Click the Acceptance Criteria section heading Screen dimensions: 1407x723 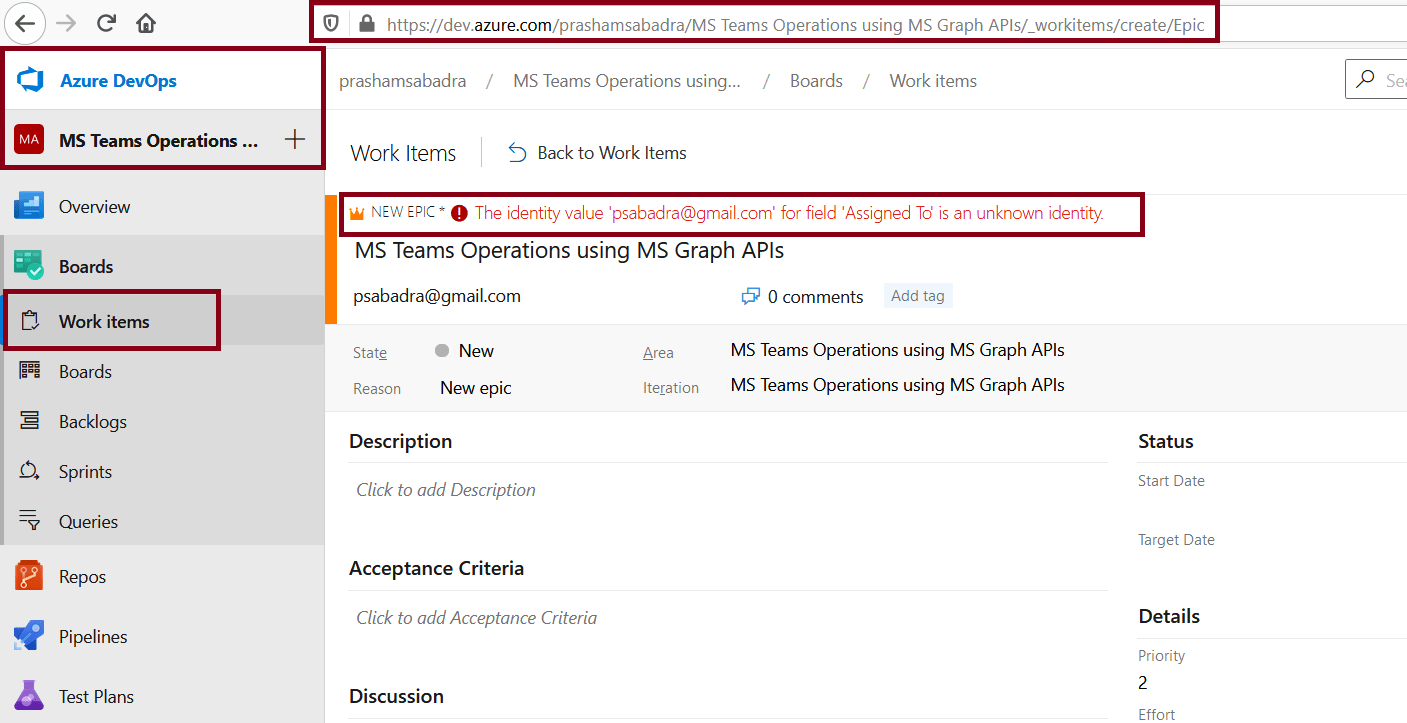pyautogui.click(x=436, y=568)
